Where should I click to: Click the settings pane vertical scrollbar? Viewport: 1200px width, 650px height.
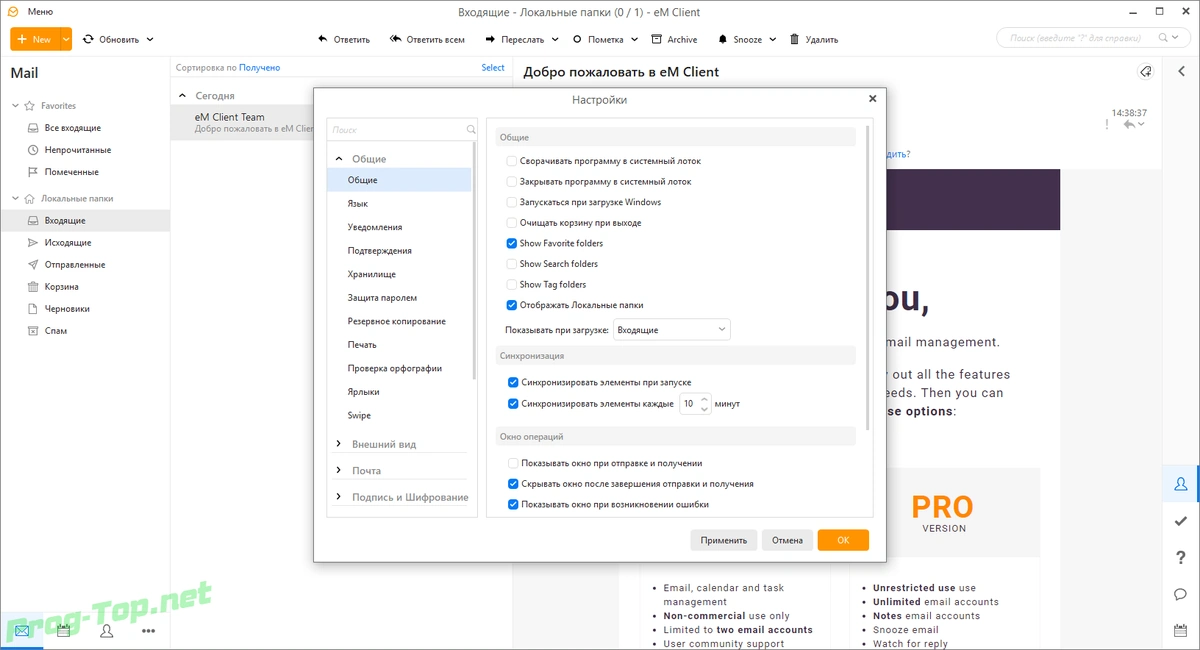[868, 278]
